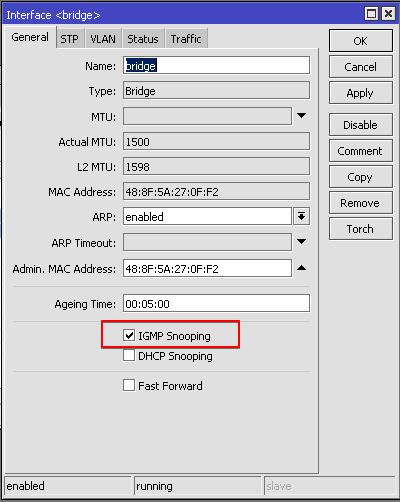
Task: Click the Admin. MAC Address input field
Action: pyautogui.click(x=207, y=268)
